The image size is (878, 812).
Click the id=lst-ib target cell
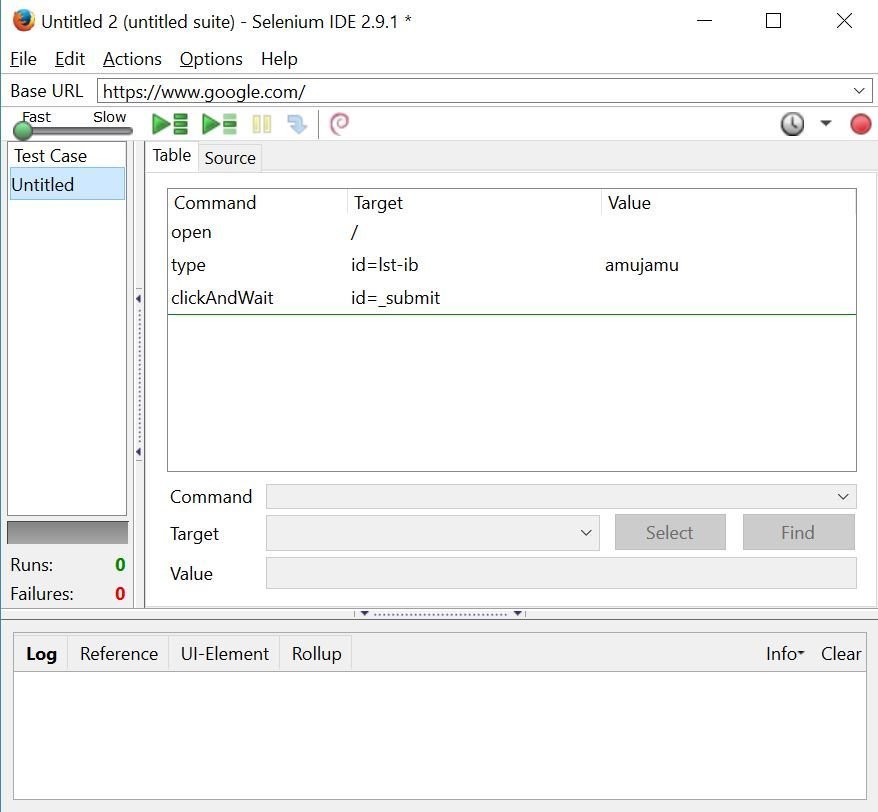[385, 265]
